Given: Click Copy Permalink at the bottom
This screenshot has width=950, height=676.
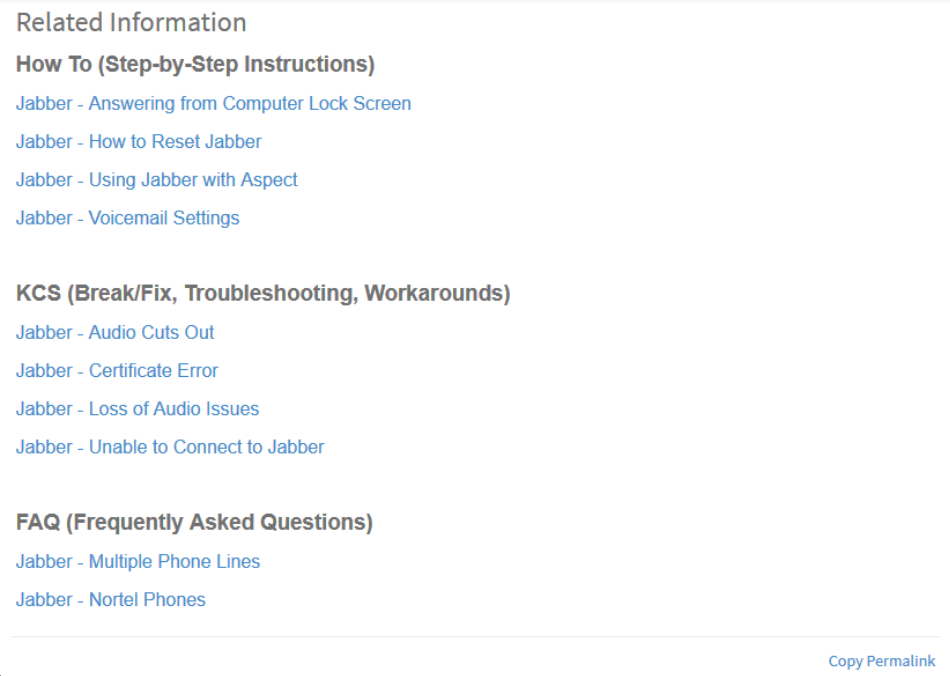Looking at the screenshot, I should (x=882, y=660).
